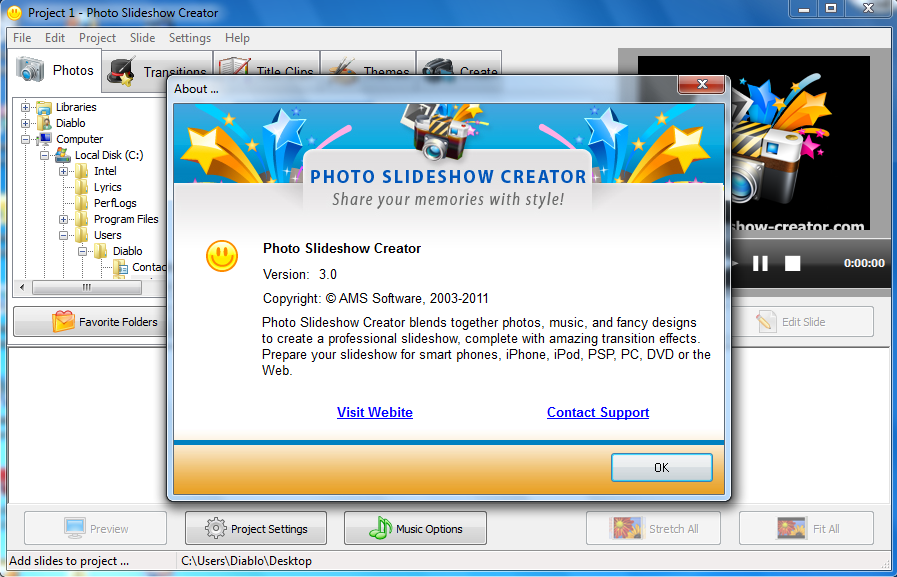Click the app smiley icon in title bar
The width and height of the screenshot is (897, 577).
coord(15,12)
